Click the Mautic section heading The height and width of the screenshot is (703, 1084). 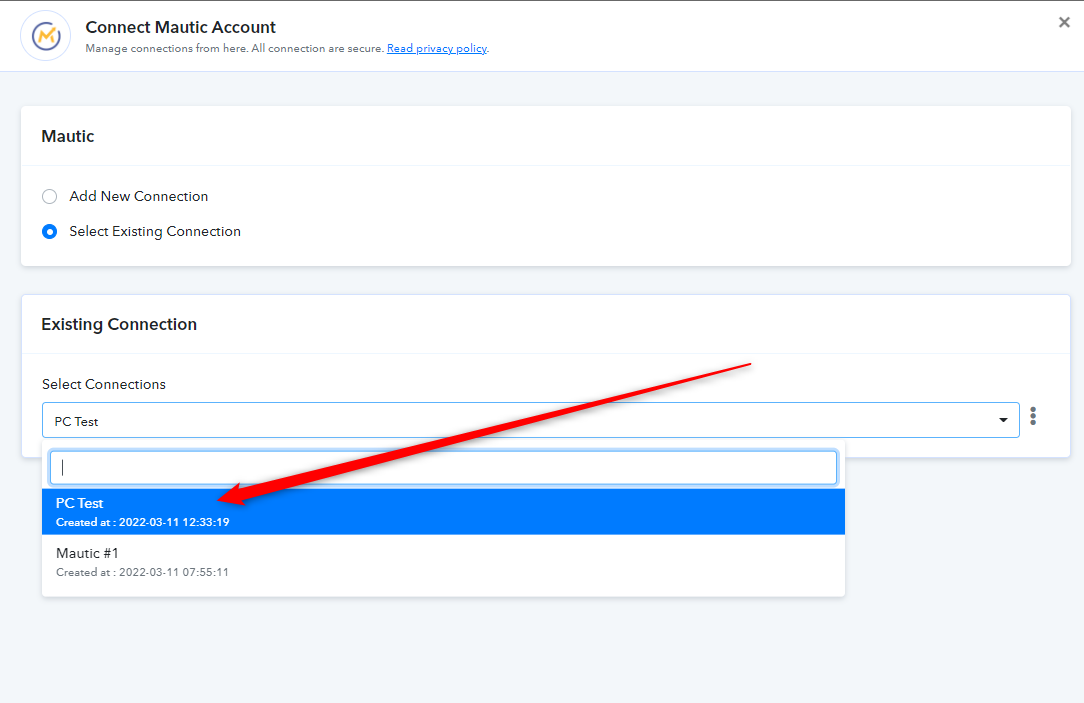pos(68,136)
